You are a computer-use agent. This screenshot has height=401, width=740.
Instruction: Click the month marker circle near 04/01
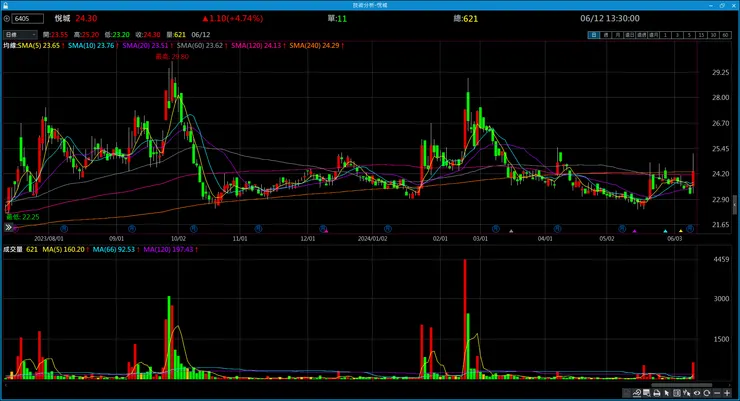click(557, 229)
